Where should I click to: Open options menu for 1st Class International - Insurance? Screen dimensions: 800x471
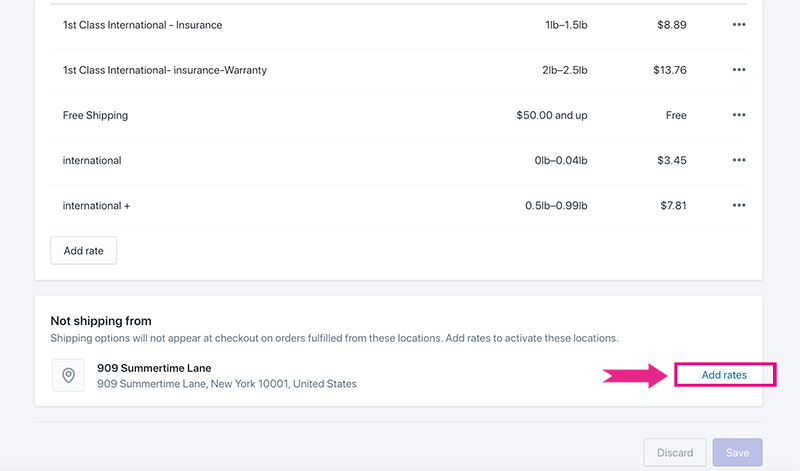coord(739,25)
